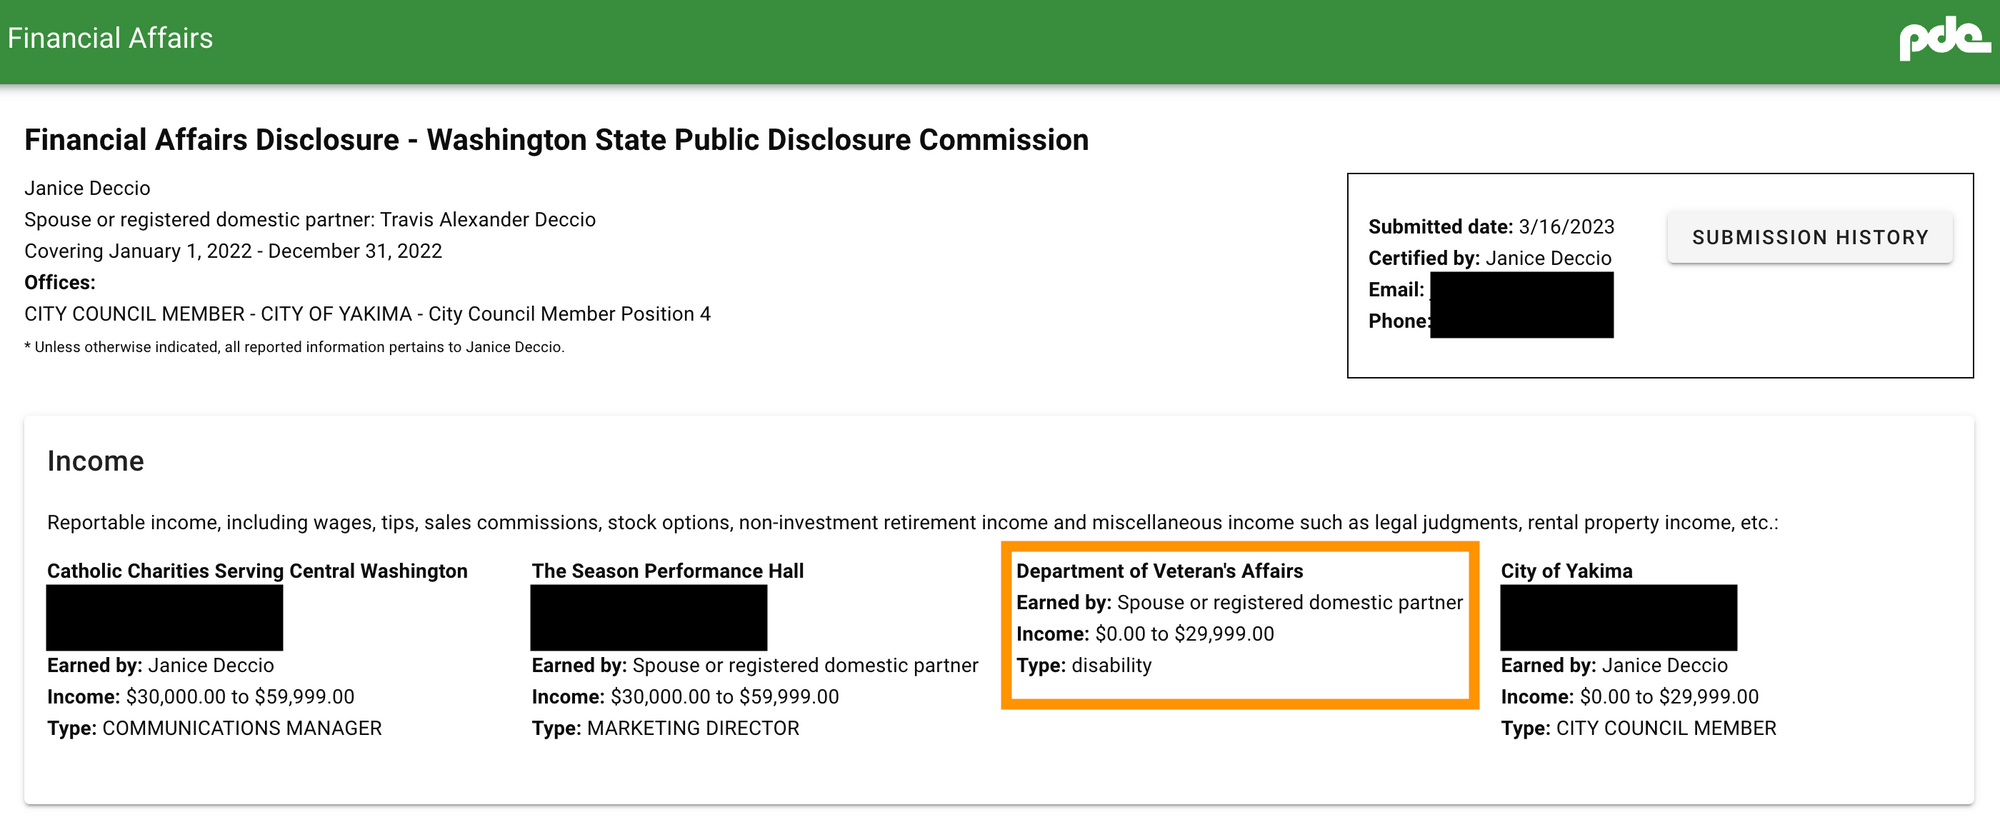
Task: Click Department of Veteran's Affairs entry title
Action: coord(1160,571)
